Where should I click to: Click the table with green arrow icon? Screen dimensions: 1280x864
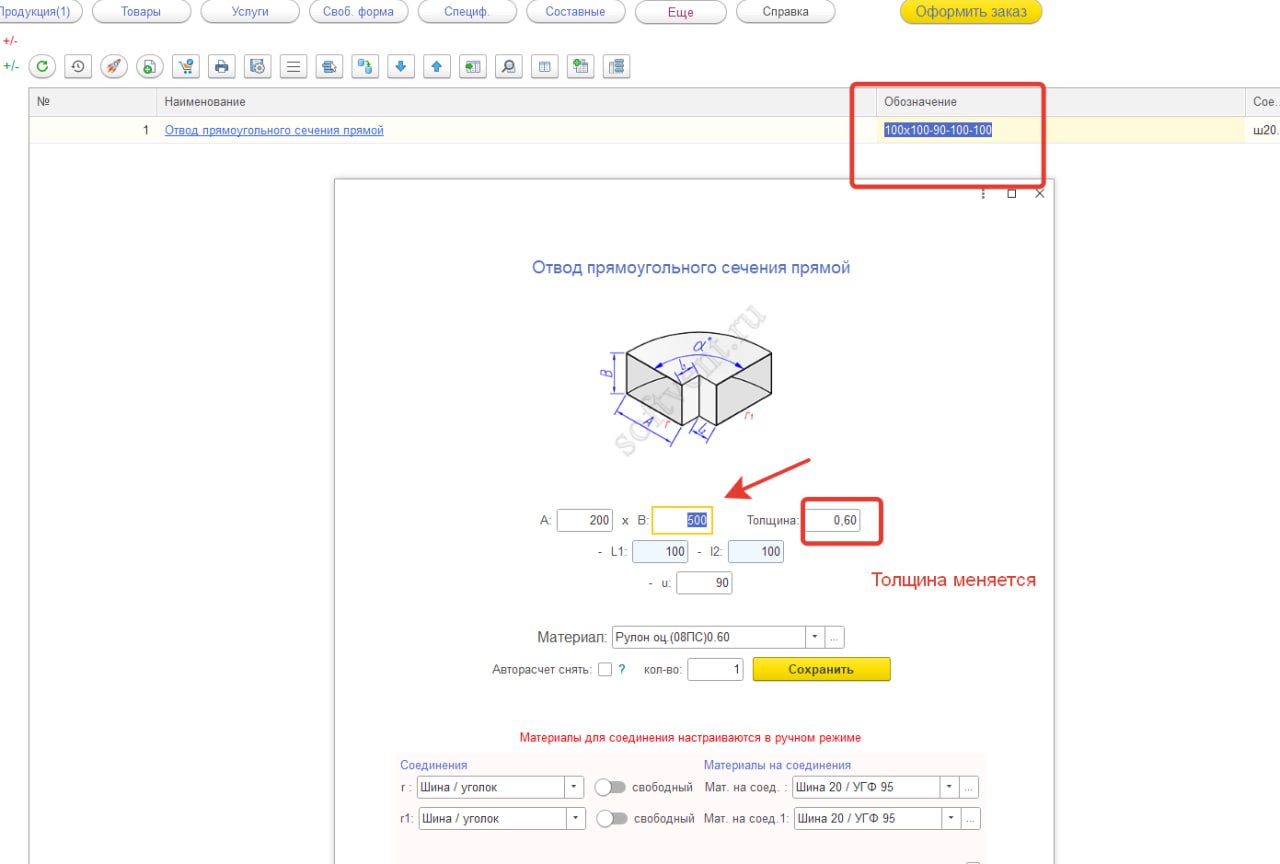(473, 67)
